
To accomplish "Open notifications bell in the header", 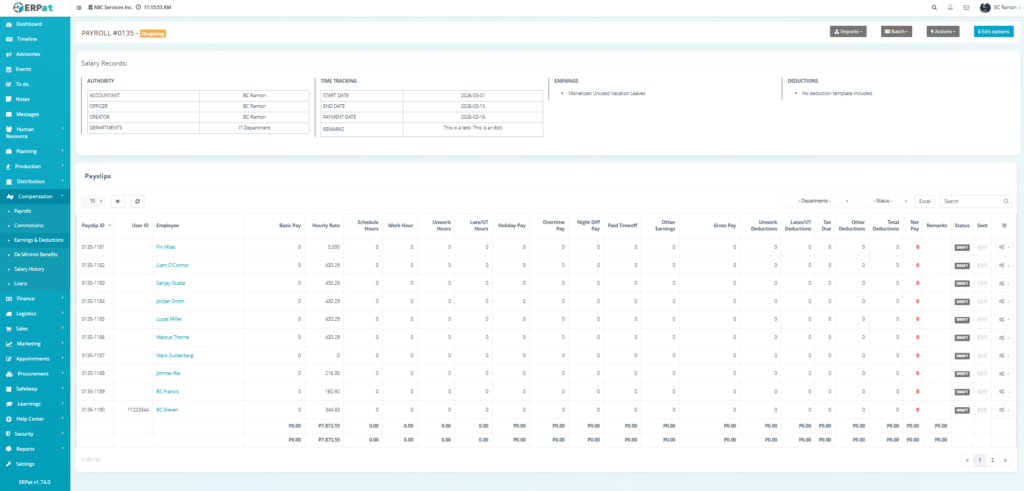I will (949, 7).
